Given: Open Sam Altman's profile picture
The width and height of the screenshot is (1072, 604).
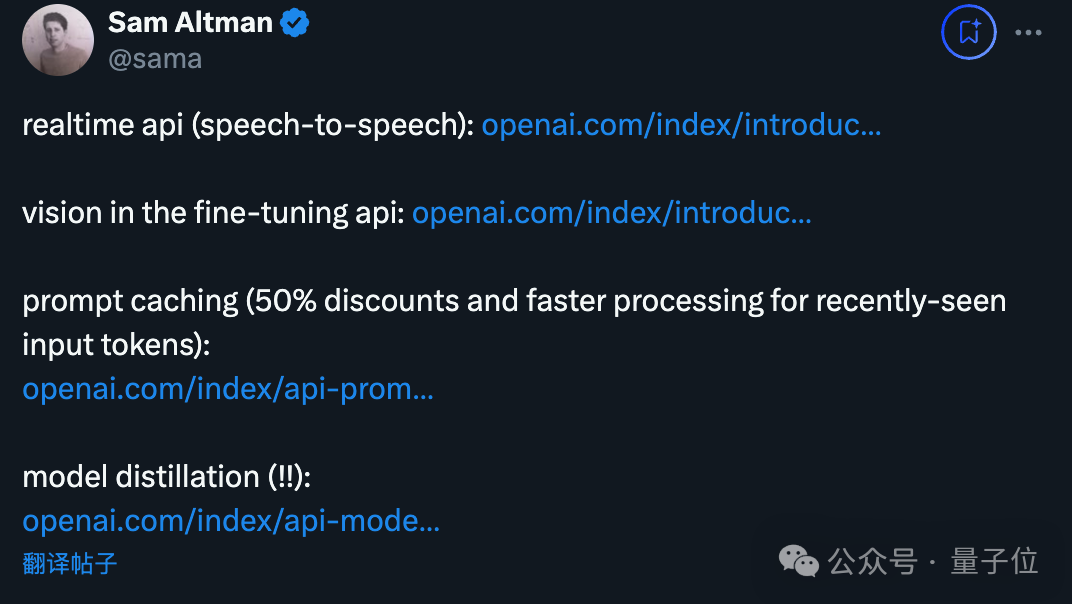Looking at the screenshot, I should click(58, 40).
